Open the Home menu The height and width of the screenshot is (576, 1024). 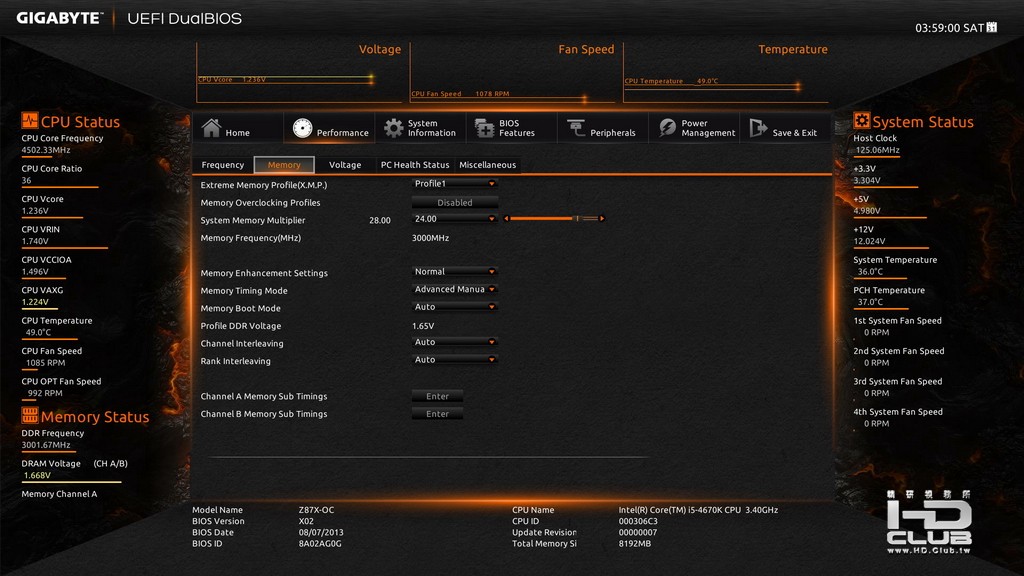tap(238, 128)
